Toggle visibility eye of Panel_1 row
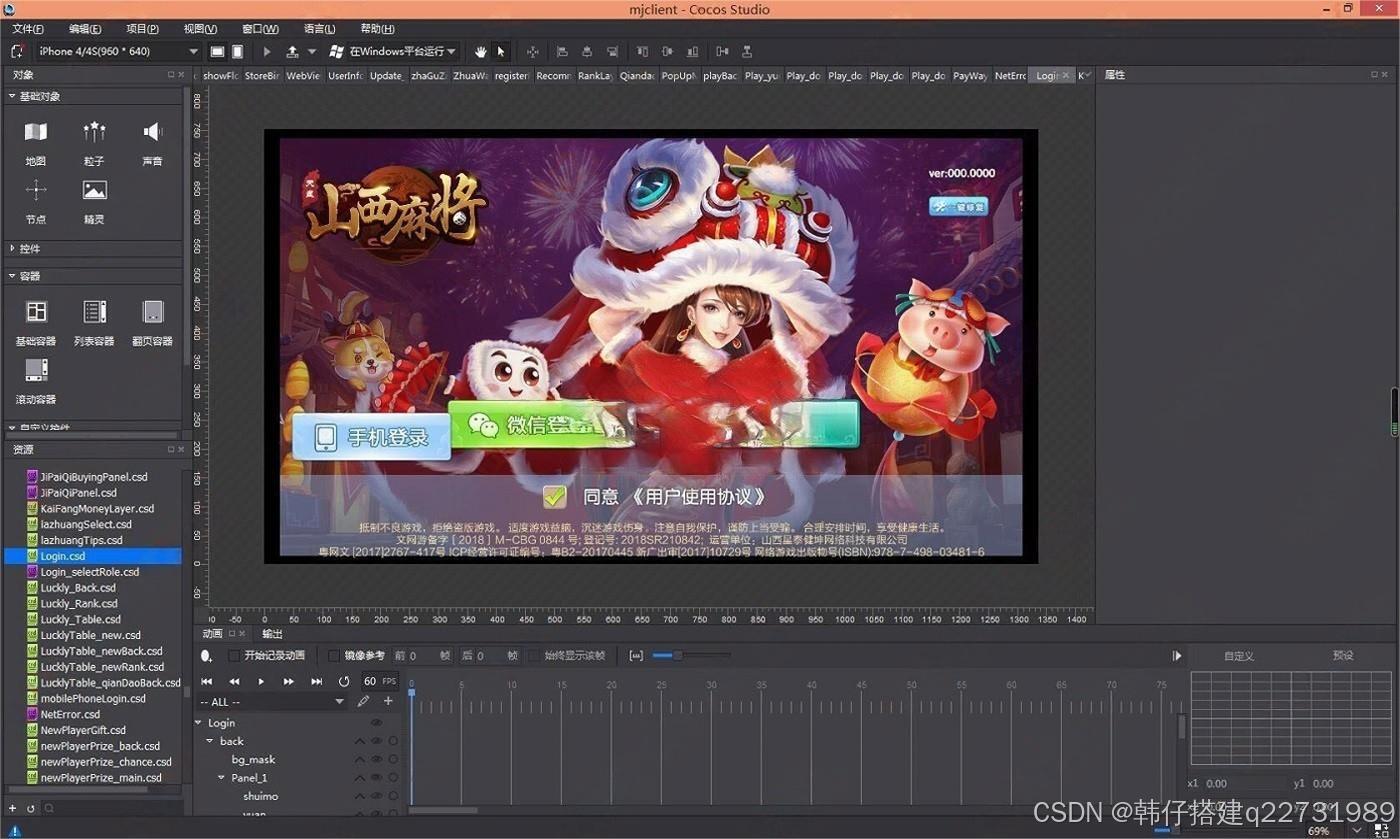The height and width of the screenshot is (839, 1400). click(x=377, y=778)
